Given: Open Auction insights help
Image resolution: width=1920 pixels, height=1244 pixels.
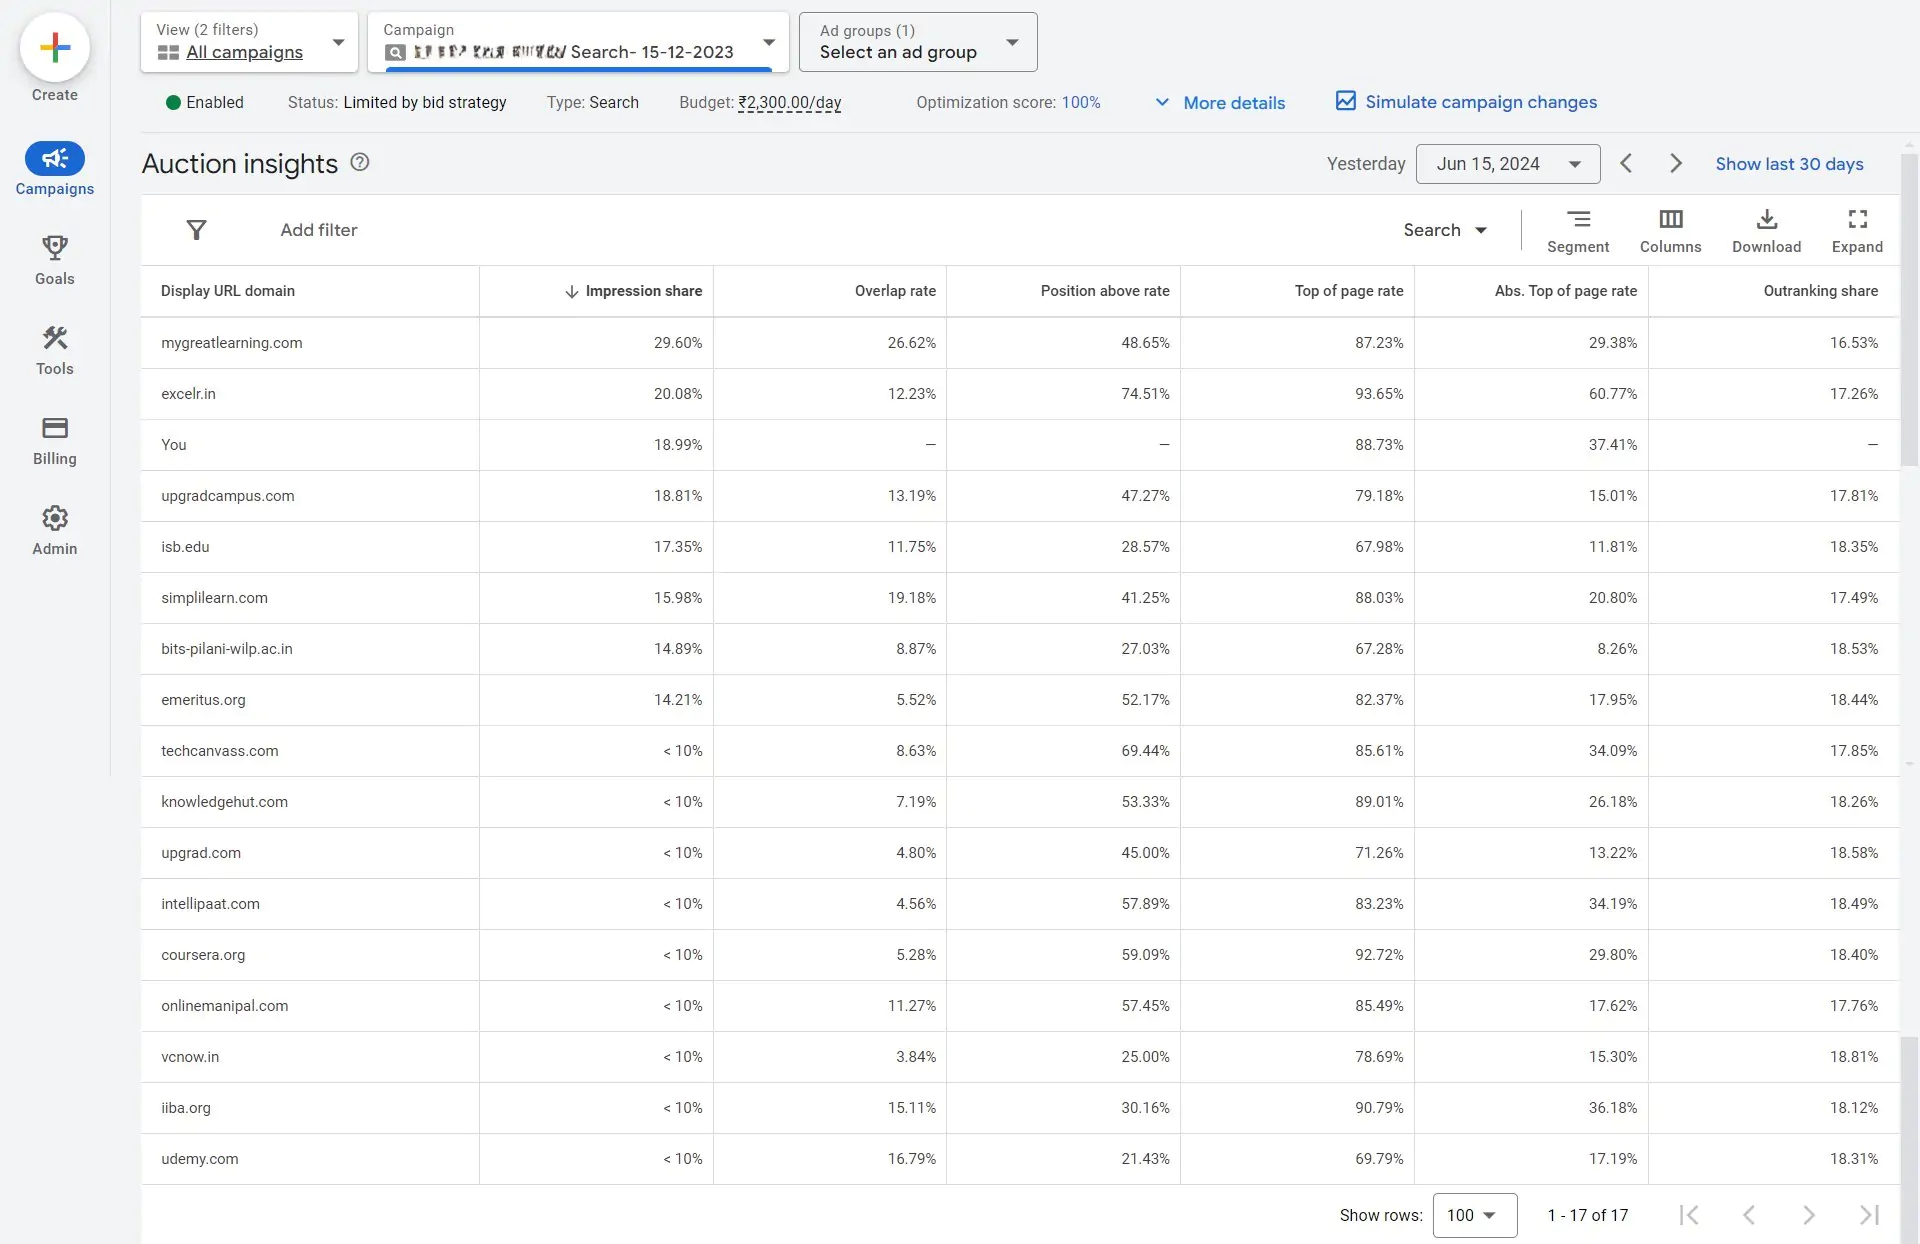Looking at the screenshot, I should 360,162.
